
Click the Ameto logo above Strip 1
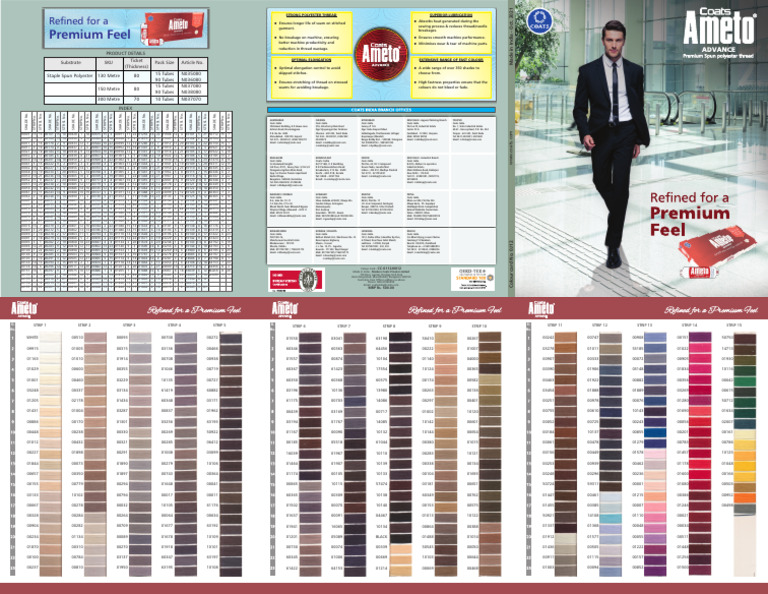(x=24, y=309)
